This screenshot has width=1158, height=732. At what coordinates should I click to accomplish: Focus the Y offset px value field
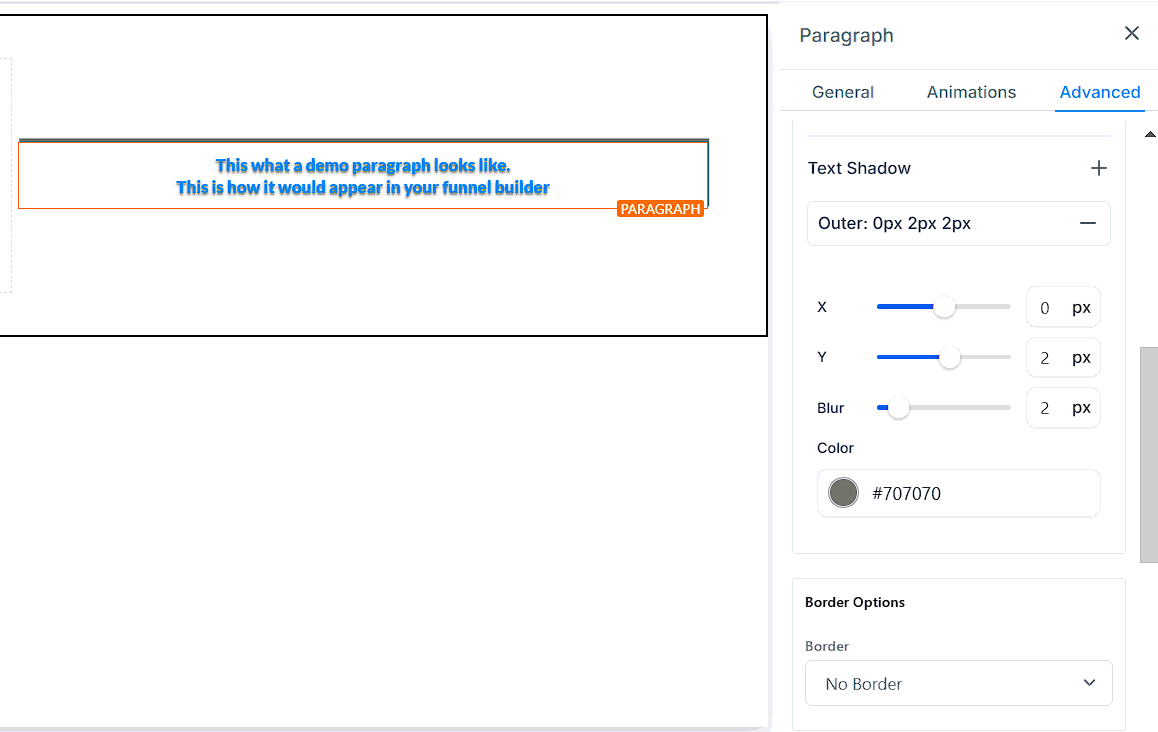1045,358
